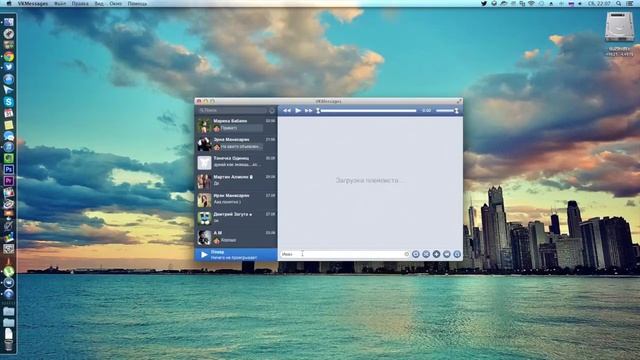This screenshot has width=640, height=360.
Task: Open the Apple menu
Action: (9, 3)
